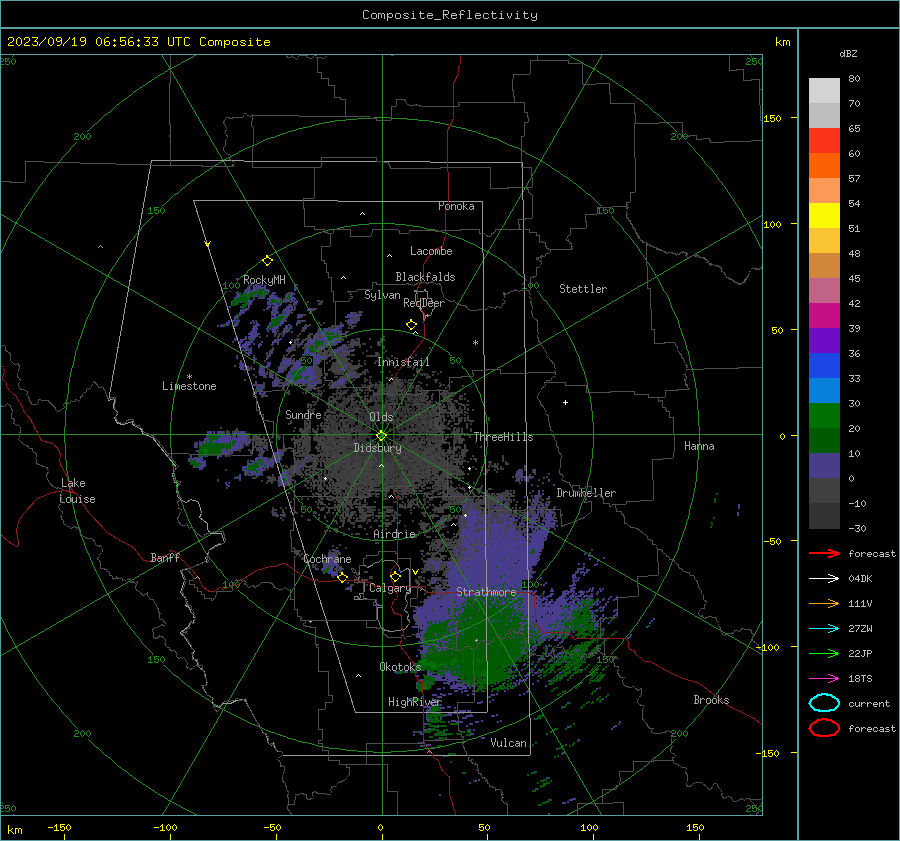Click the yellow diamond marker above RockyMH
900x841 pixels.
[x=267, y=261]
